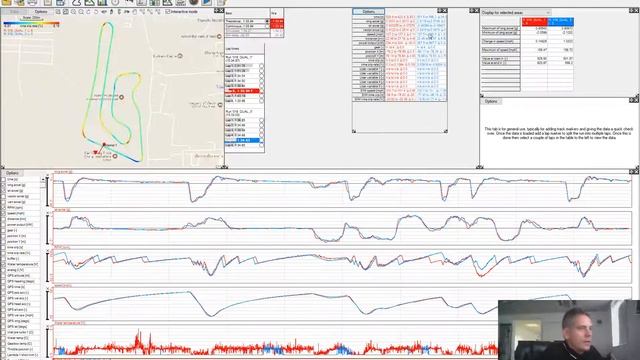Click the zoom out magnifier on map toolbar
640x360 pixels.
(x=81, y=11)
